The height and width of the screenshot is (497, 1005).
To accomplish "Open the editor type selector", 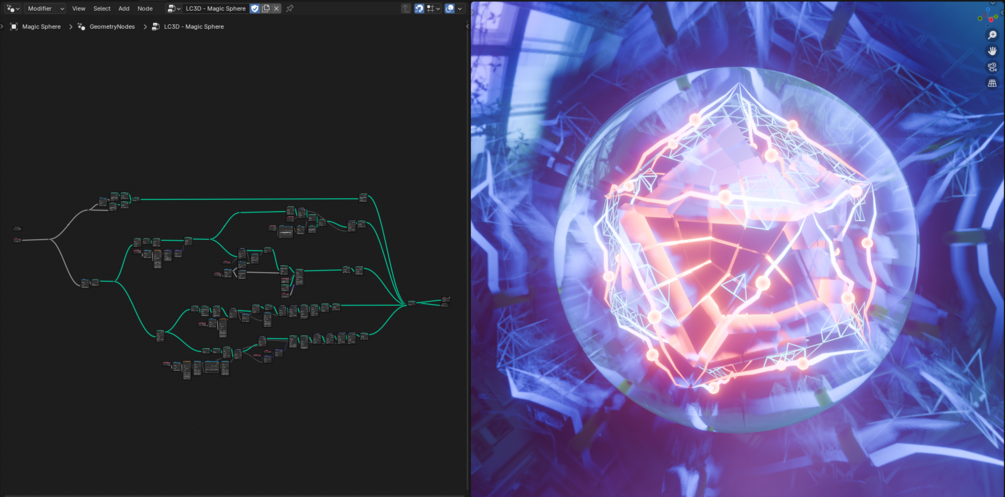I will pyautogui.click(x=12, y=8).
